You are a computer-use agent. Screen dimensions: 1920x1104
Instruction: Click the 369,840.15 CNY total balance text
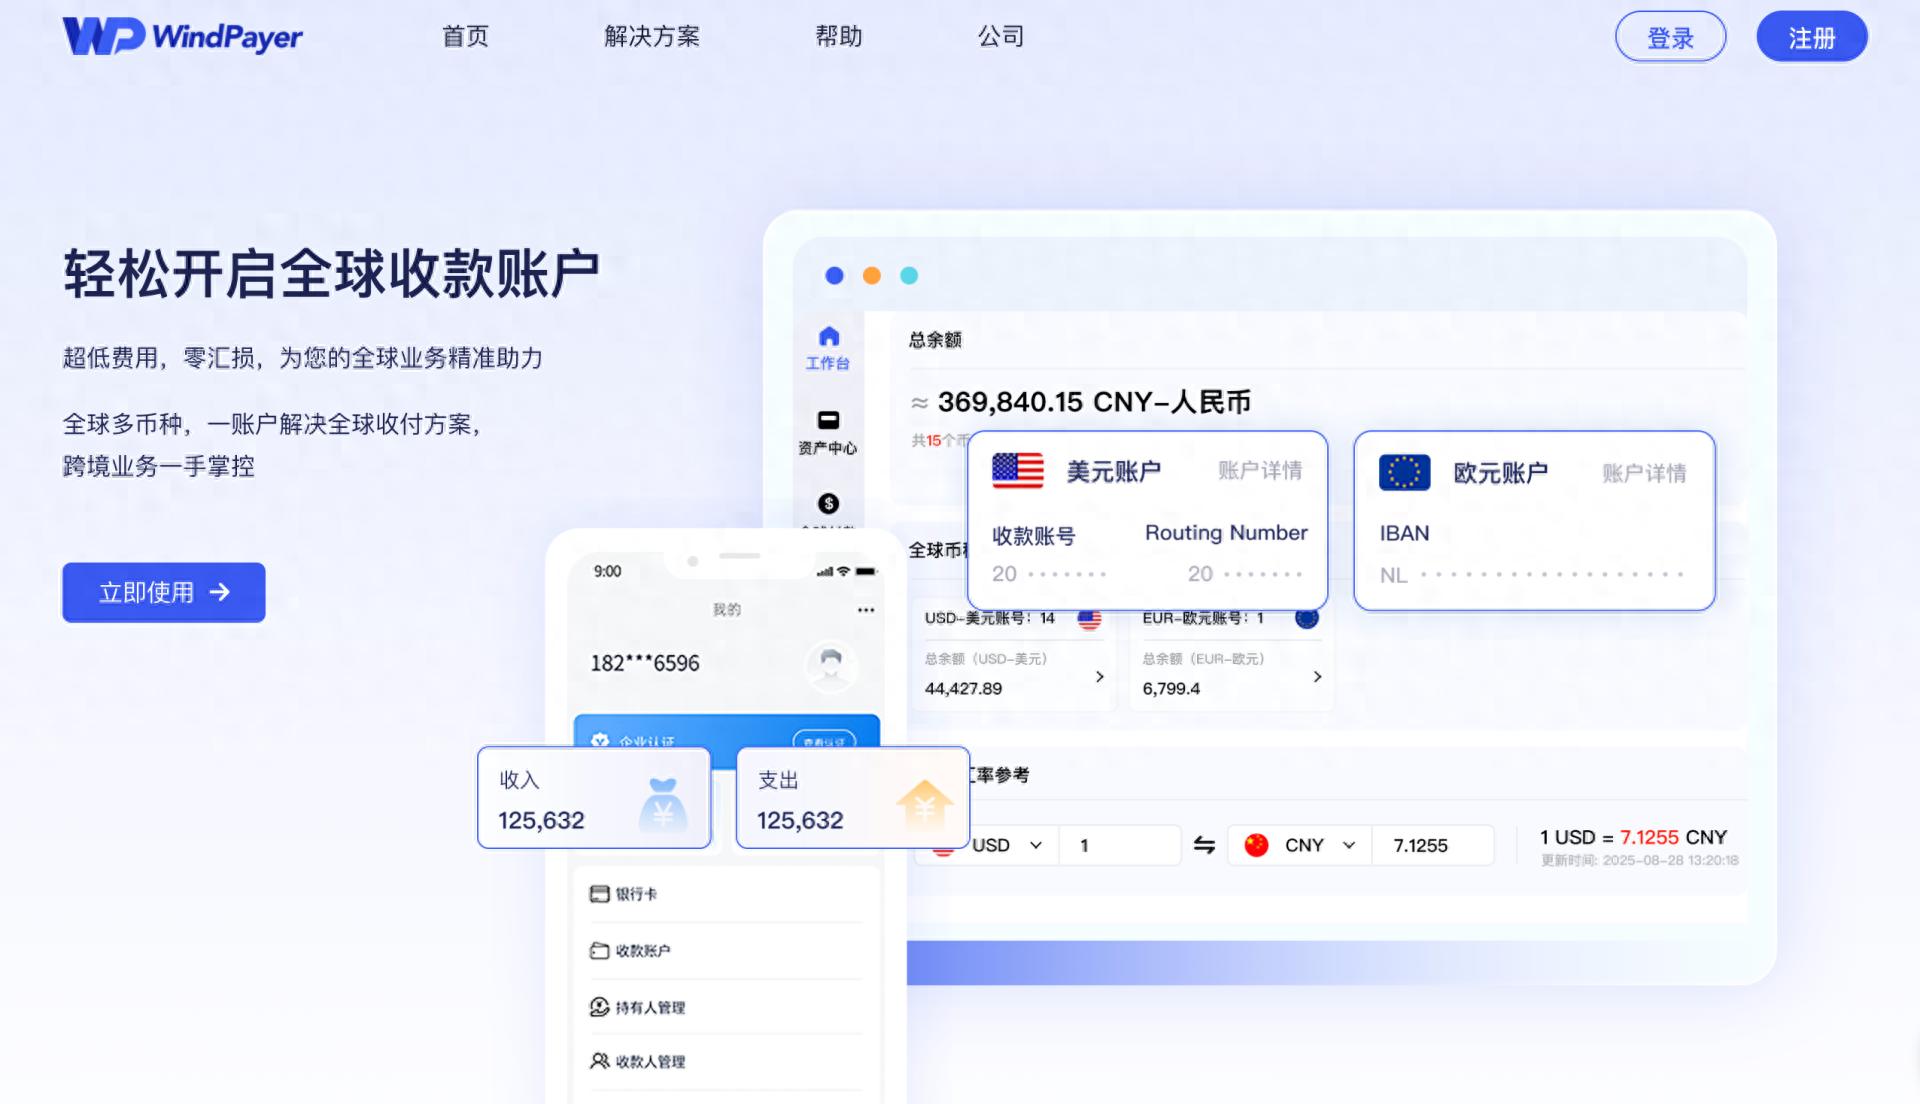(1094, 402)
